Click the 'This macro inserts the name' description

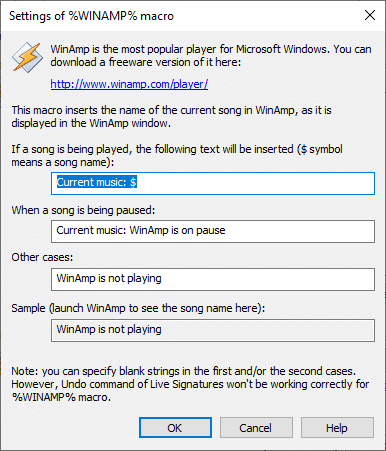coord(171,110)
